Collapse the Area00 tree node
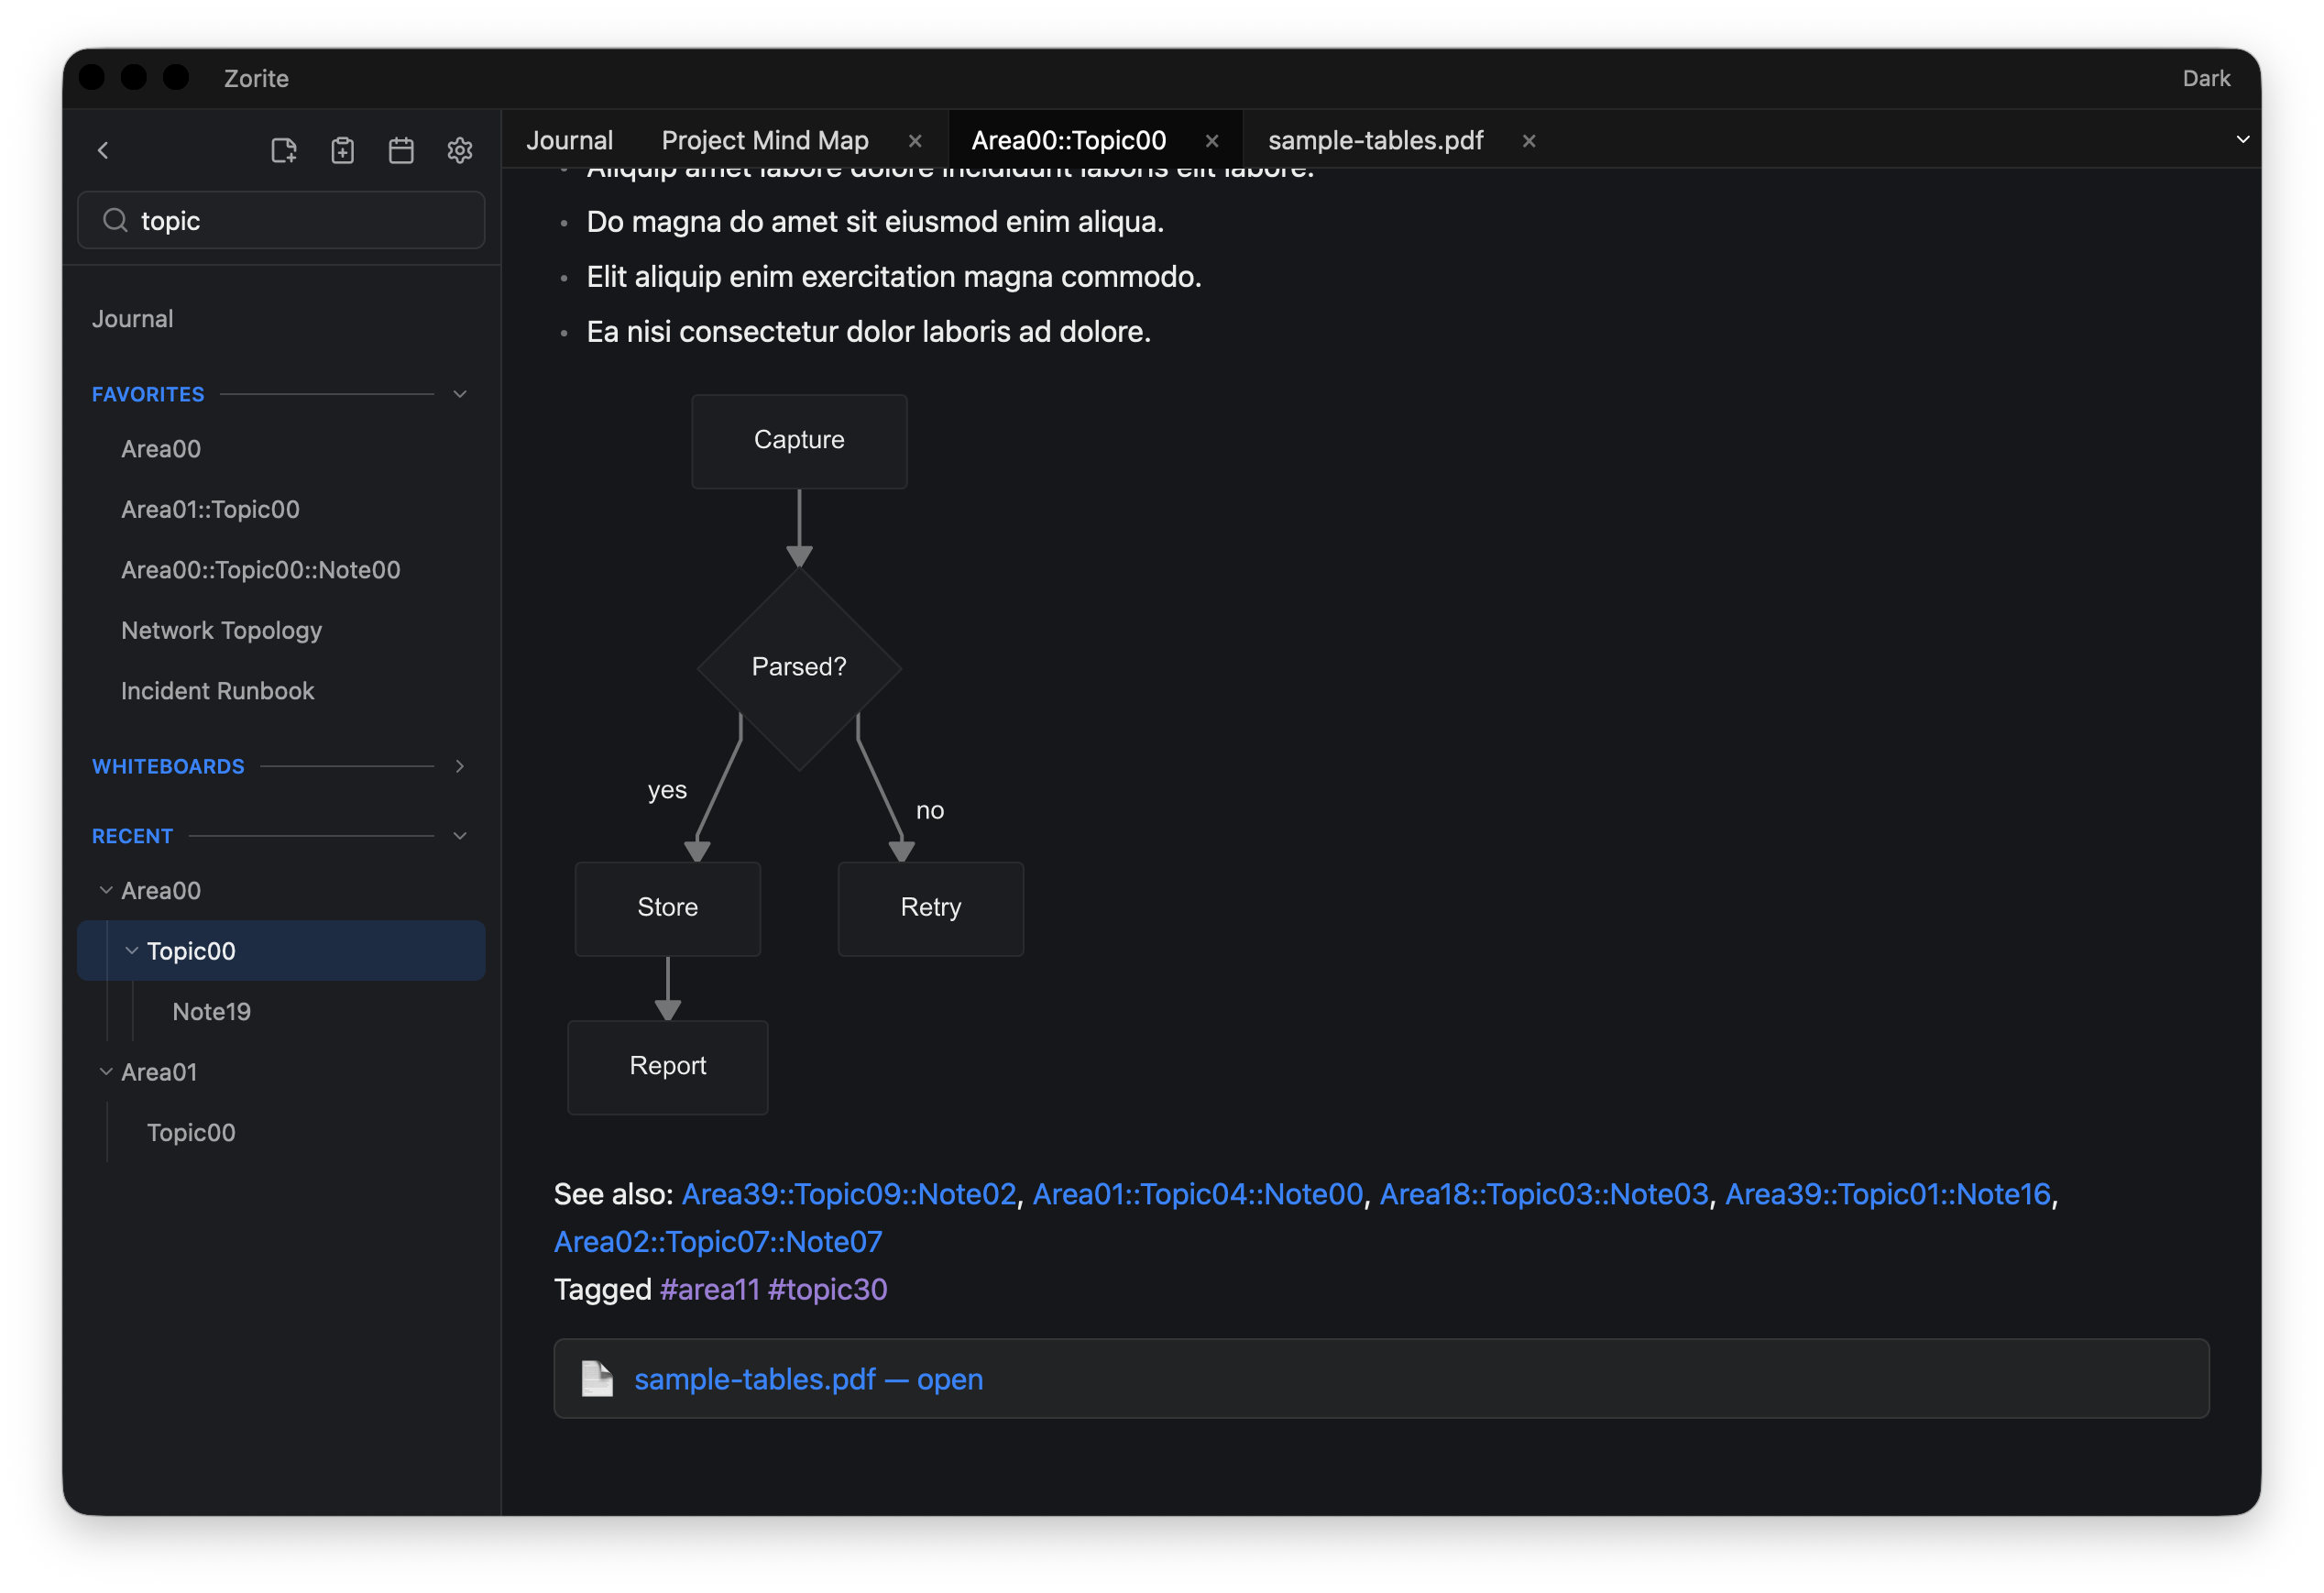 106,890
